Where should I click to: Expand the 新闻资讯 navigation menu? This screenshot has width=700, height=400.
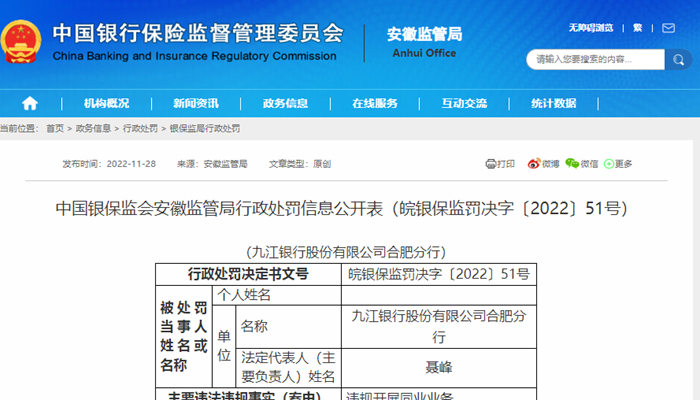click(195, 103)
